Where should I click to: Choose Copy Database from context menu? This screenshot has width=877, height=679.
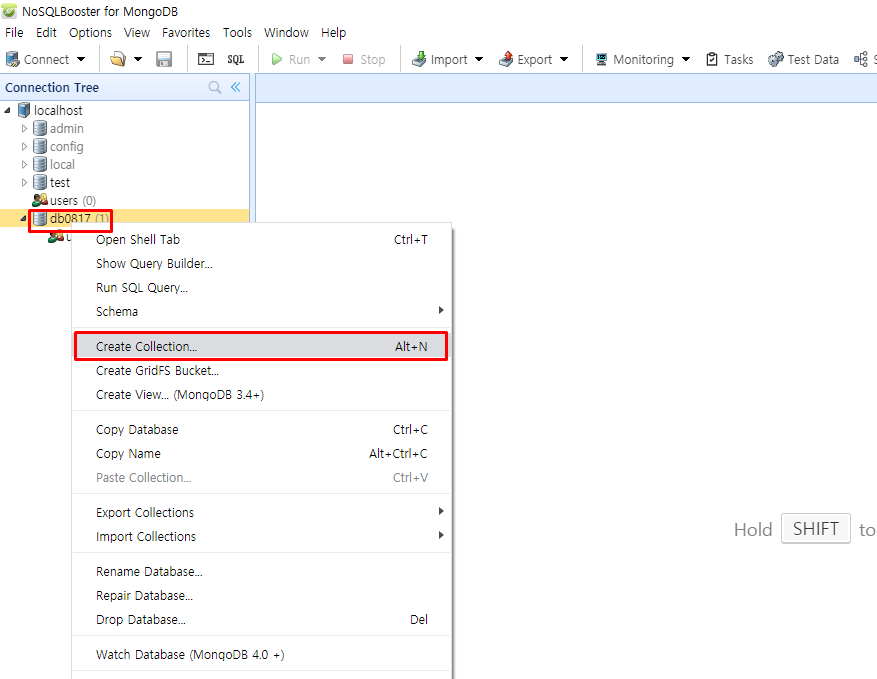coord(261,430)
